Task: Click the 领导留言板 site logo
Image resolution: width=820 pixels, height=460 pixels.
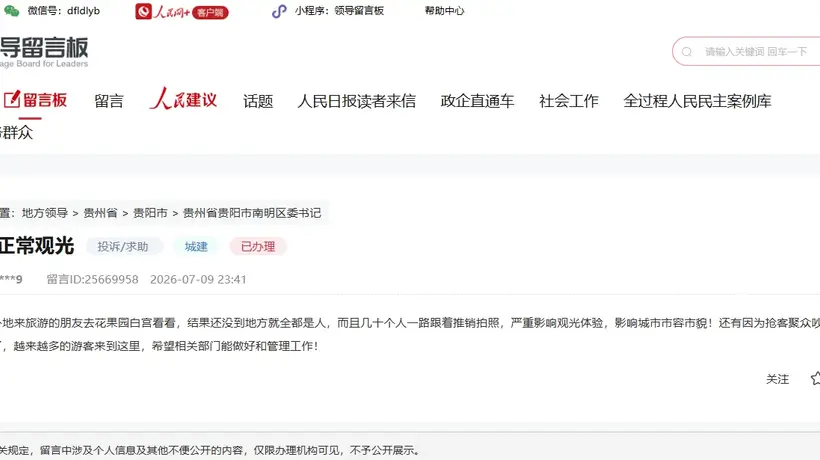Action: click(44, 52)
